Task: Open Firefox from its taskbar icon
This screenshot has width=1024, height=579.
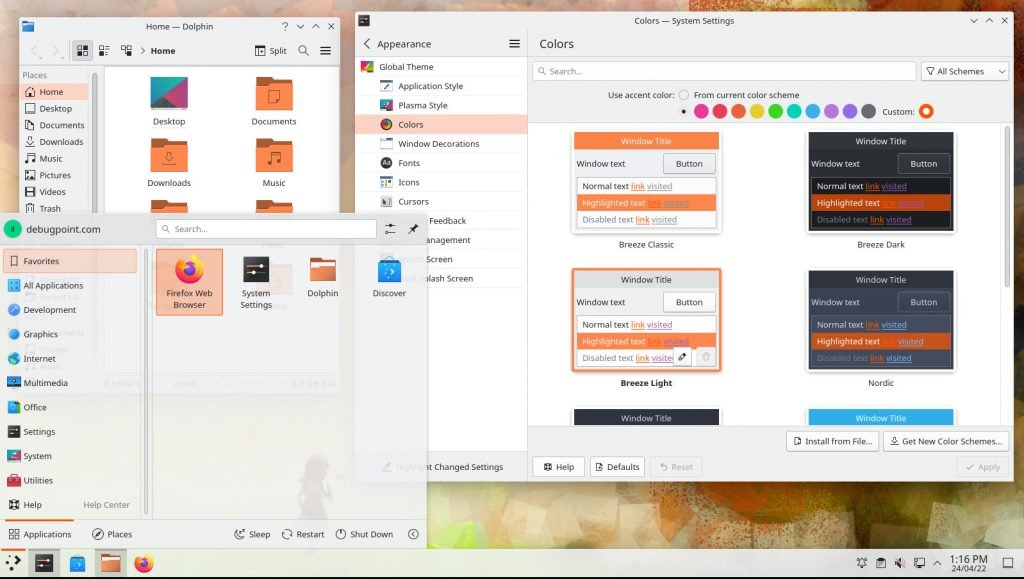Action: (144, 563)
